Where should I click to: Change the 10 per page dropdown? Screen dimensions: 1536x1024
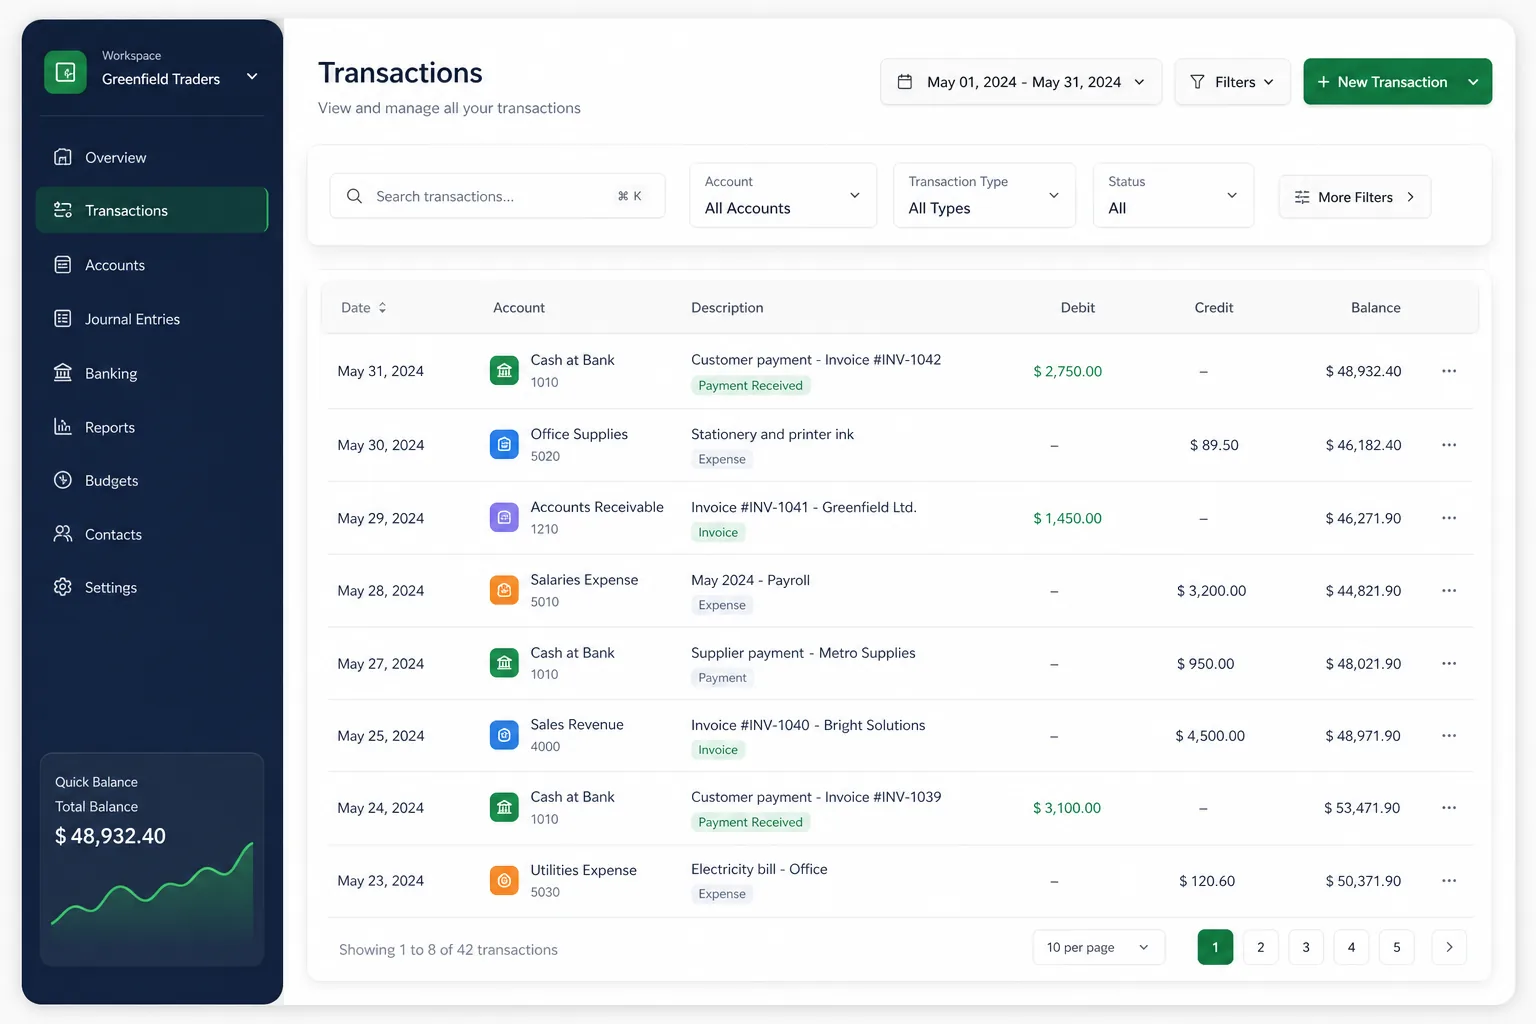1099,947
